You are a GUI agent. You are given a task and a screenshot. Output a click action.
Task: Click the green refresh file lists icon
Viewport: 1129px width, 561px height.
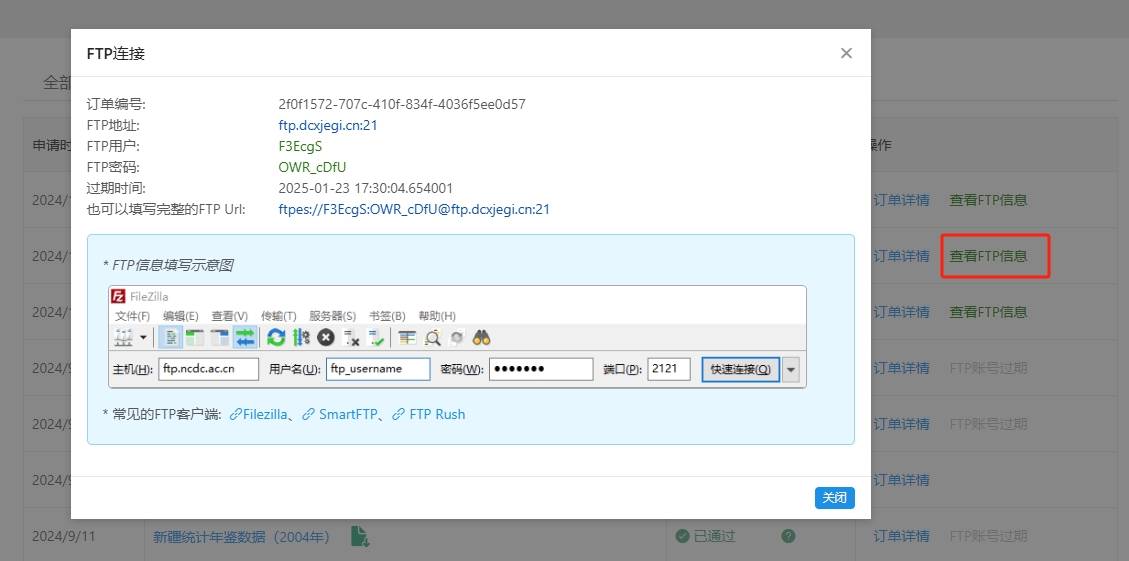(276, 337)
